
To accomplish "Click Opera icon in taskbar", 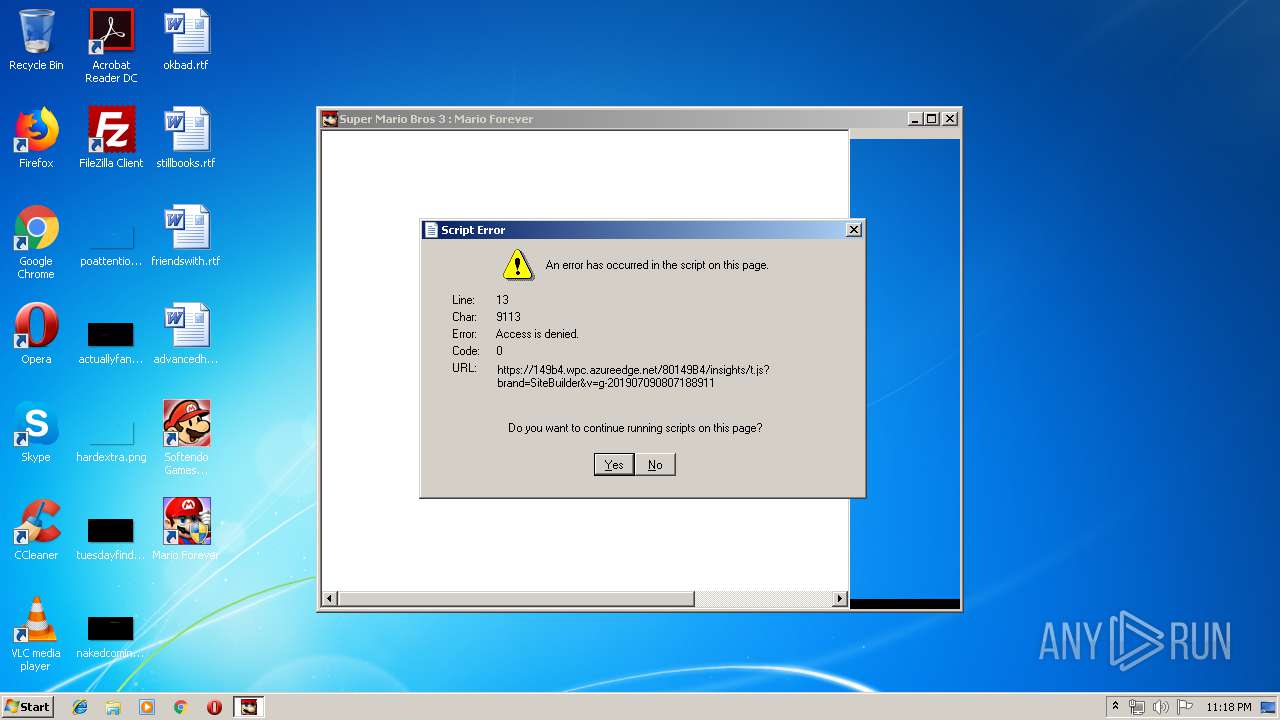I will point(214,707).
